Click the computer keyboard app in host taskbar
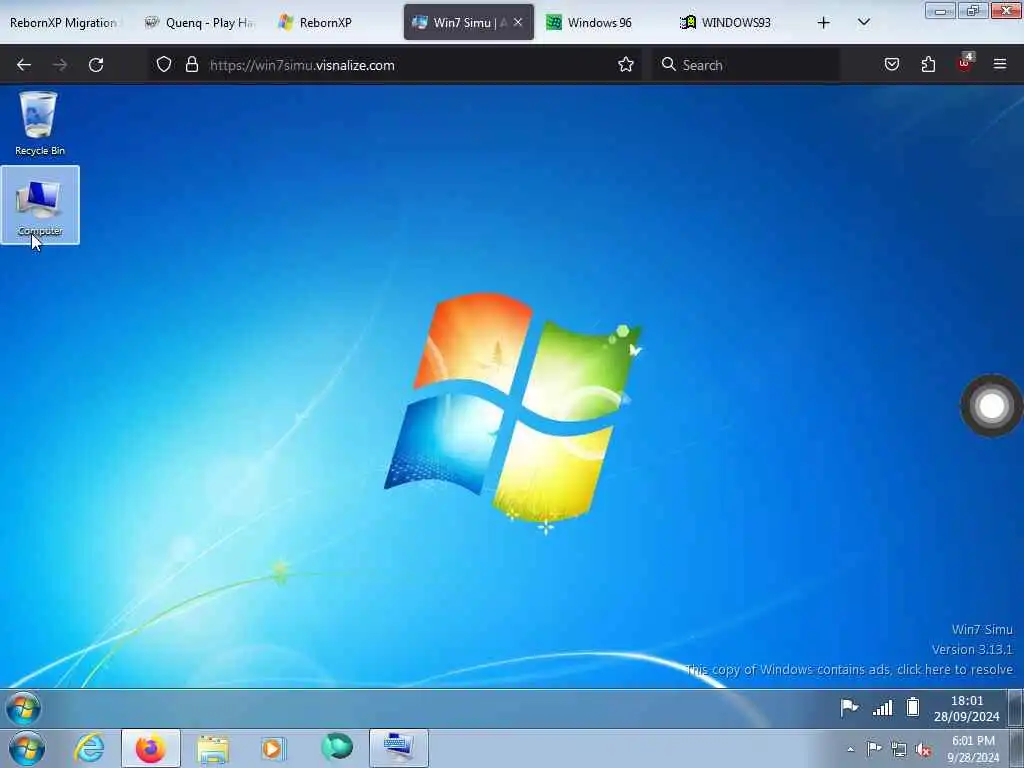 398,748
